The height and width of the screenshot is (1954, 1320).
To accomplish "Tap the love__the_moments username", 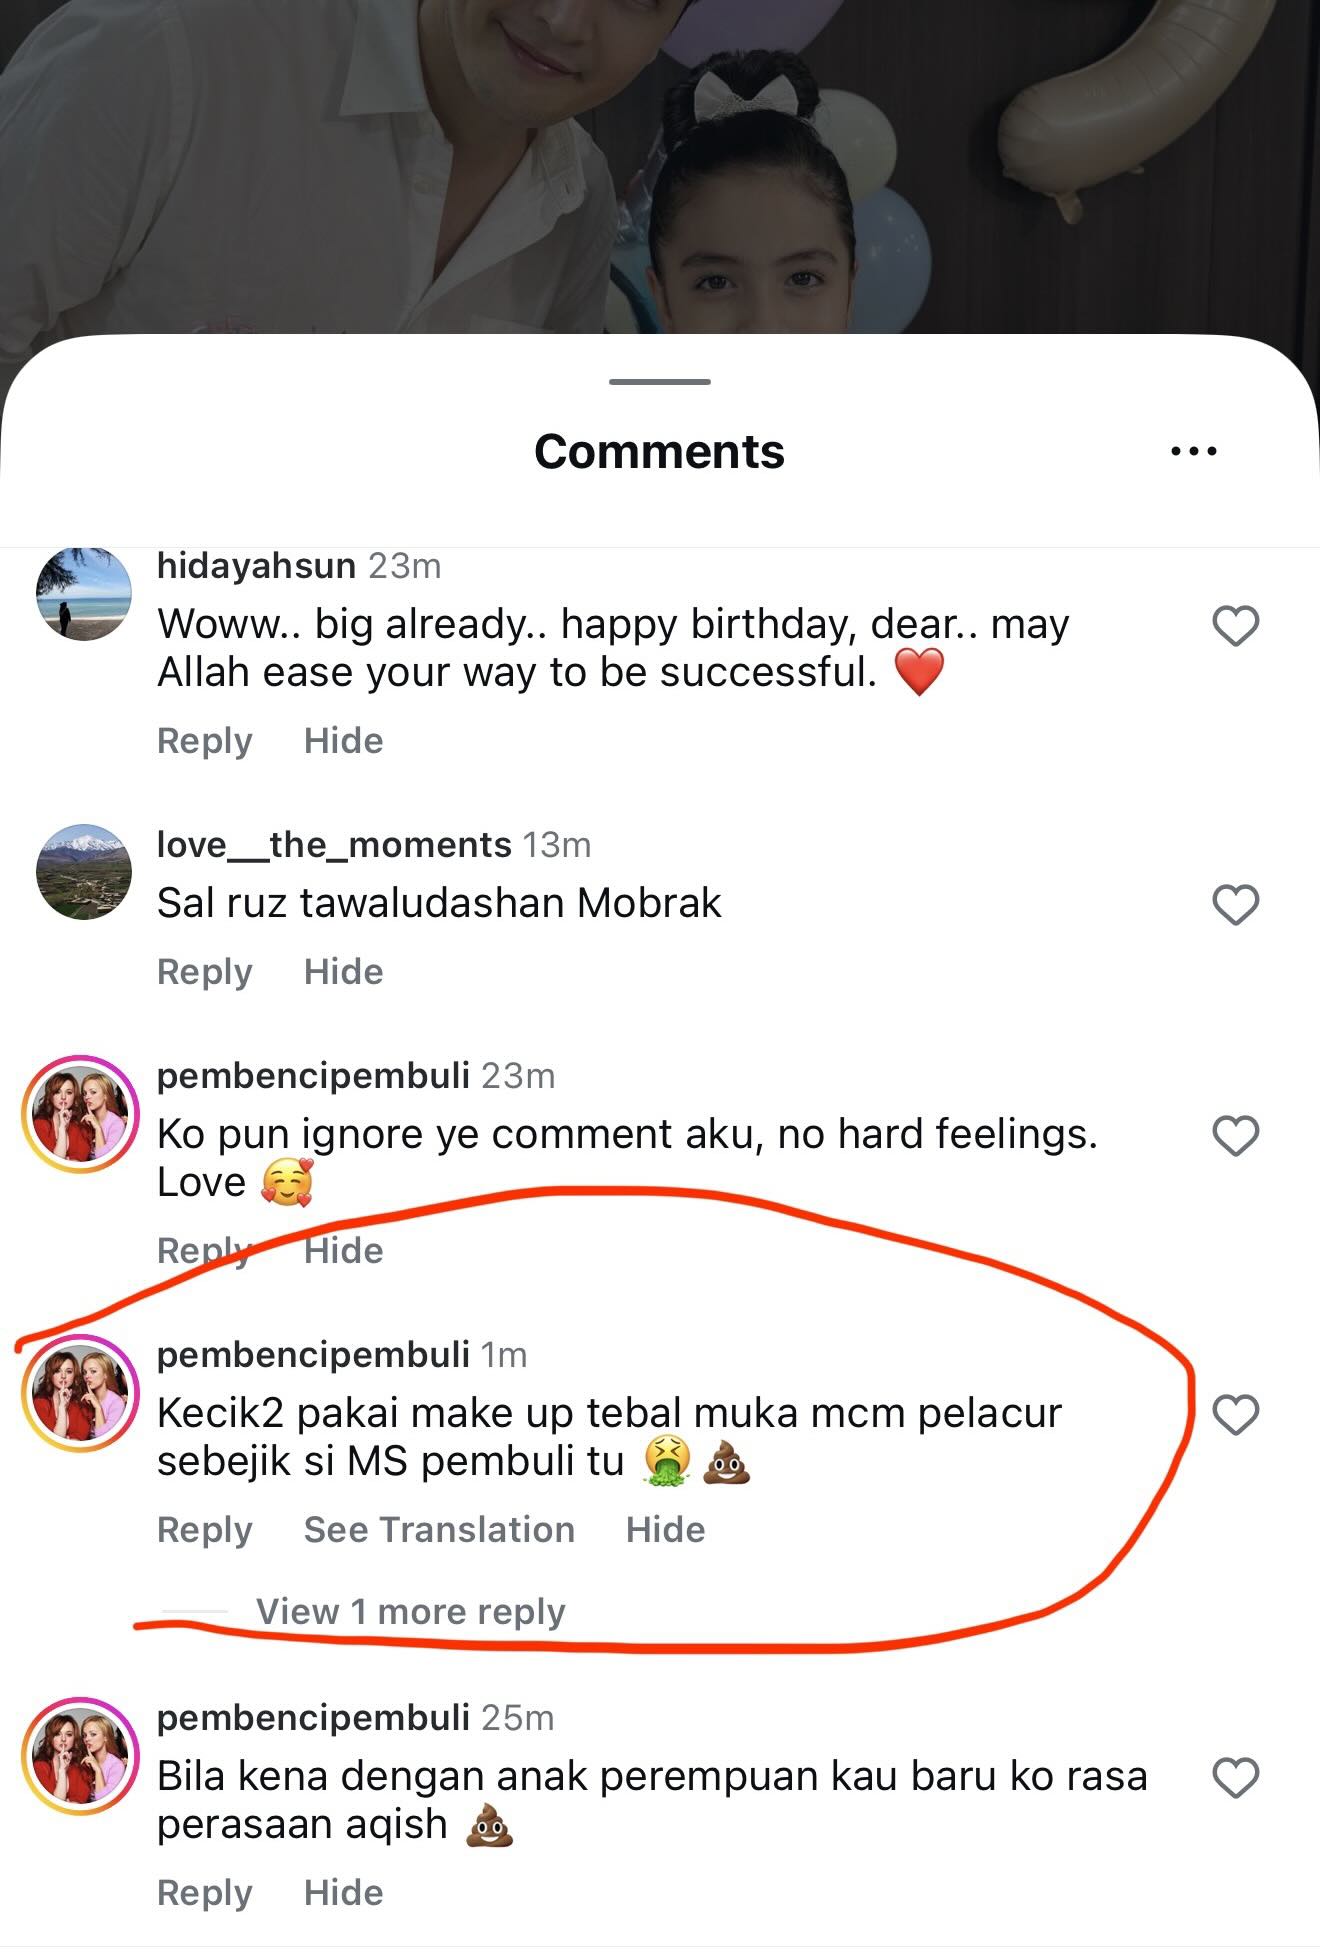I will click(x=334, y=845).
